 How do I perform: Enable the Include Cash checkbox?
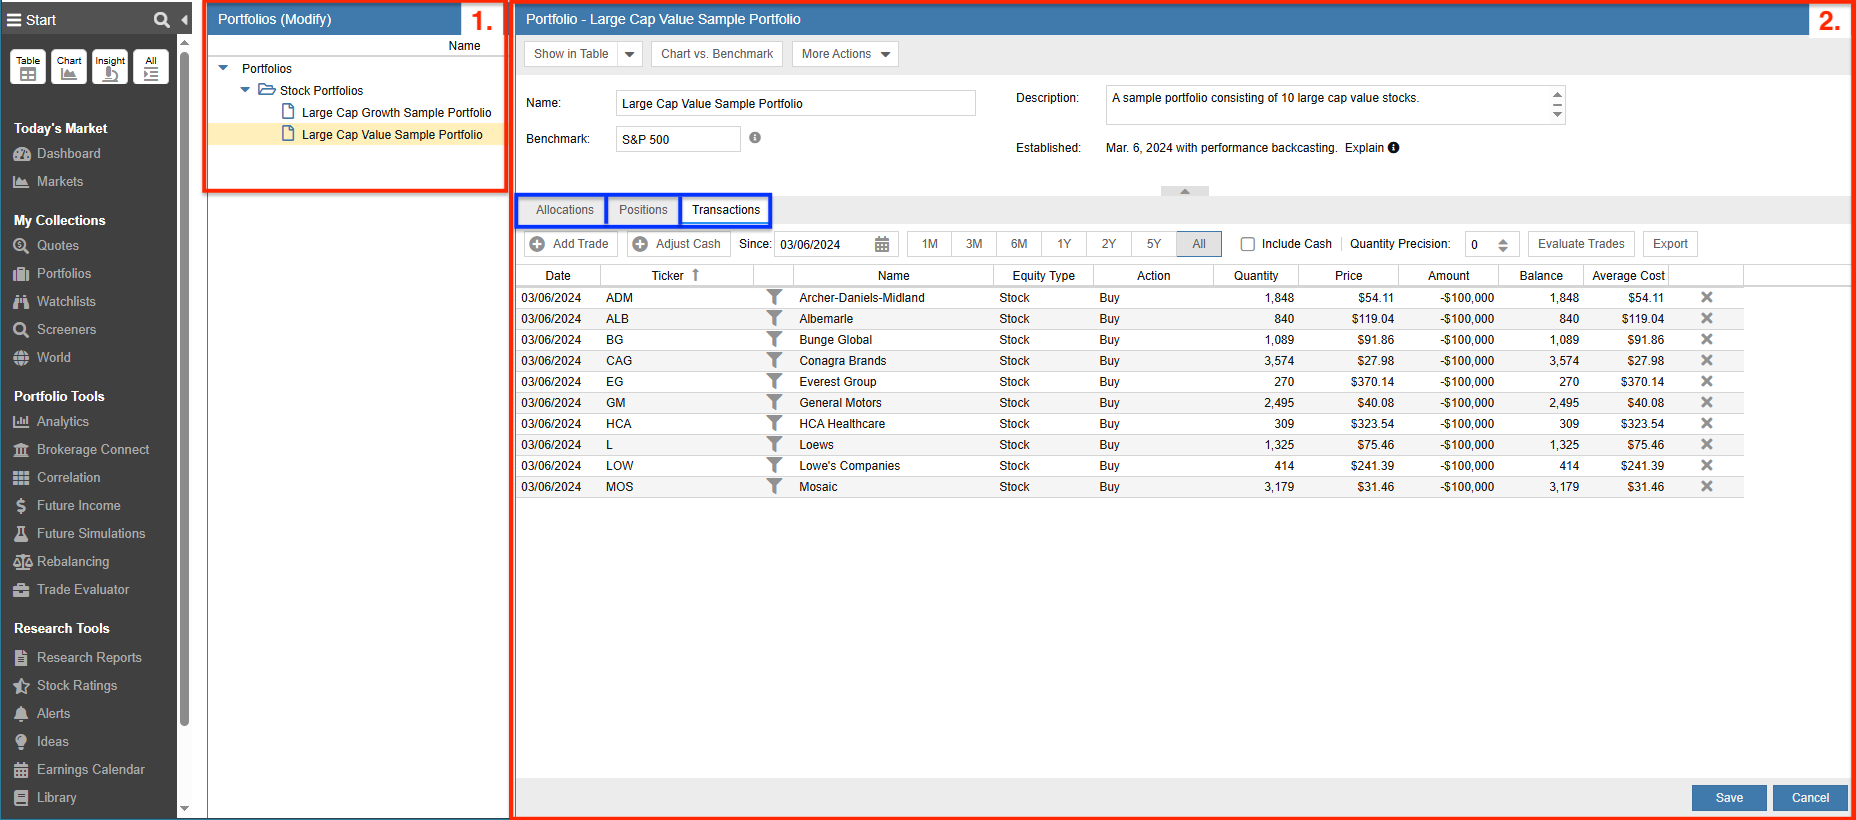(1247, 244)
